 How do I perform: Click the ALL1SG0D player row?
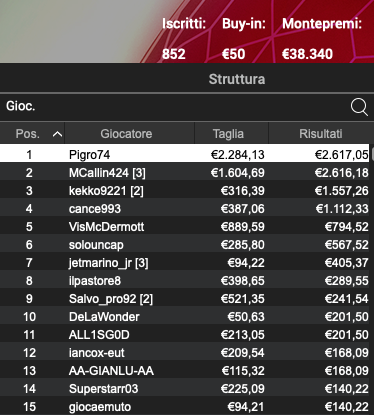tap(185, 334)
